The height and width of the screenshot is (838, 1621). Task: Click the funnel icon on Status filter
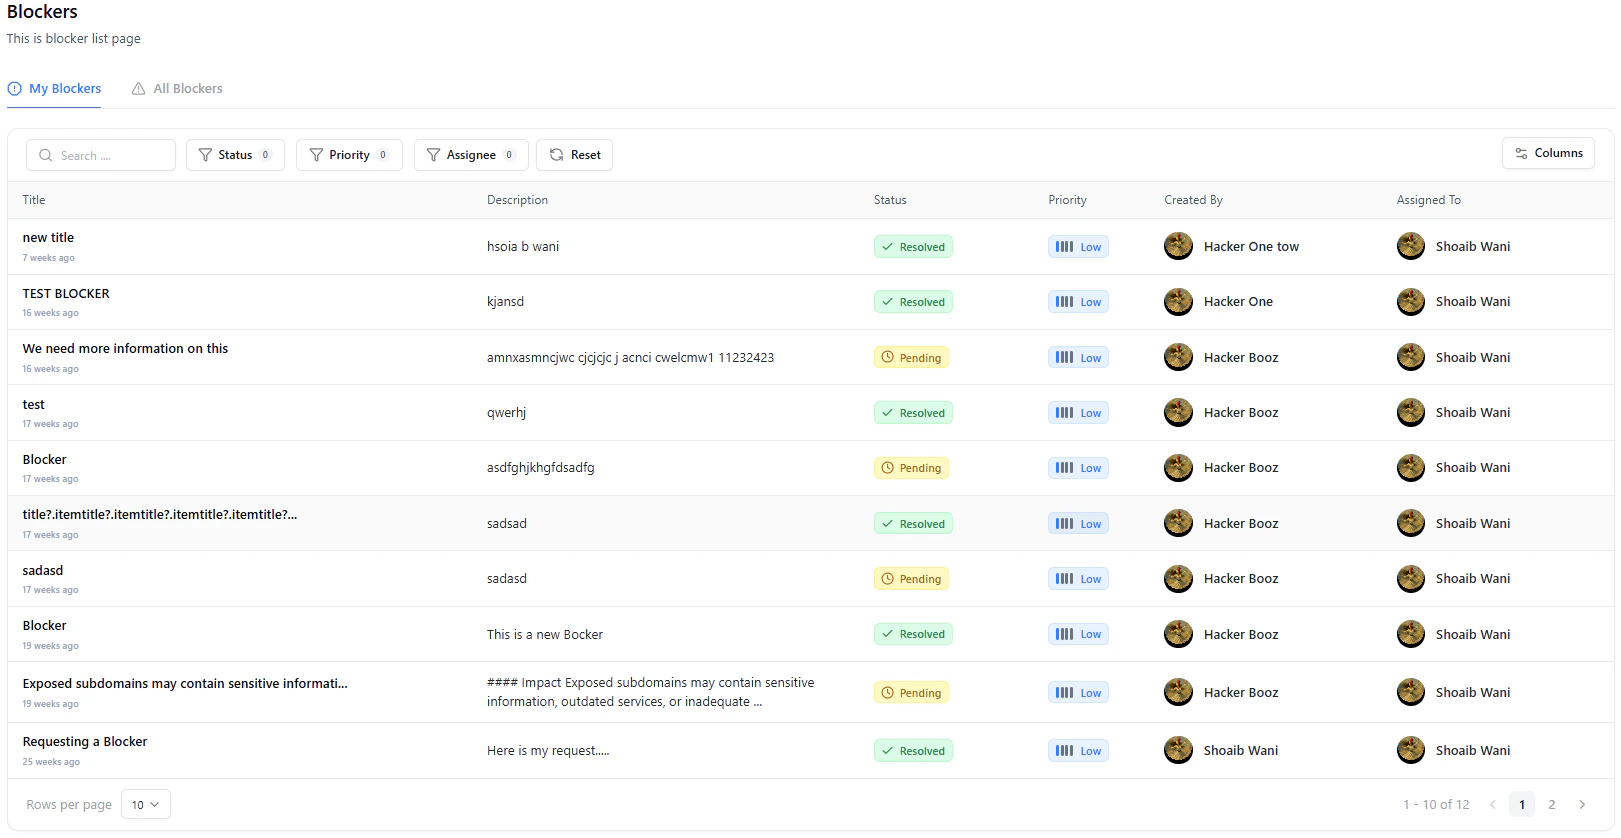point(205,155)
